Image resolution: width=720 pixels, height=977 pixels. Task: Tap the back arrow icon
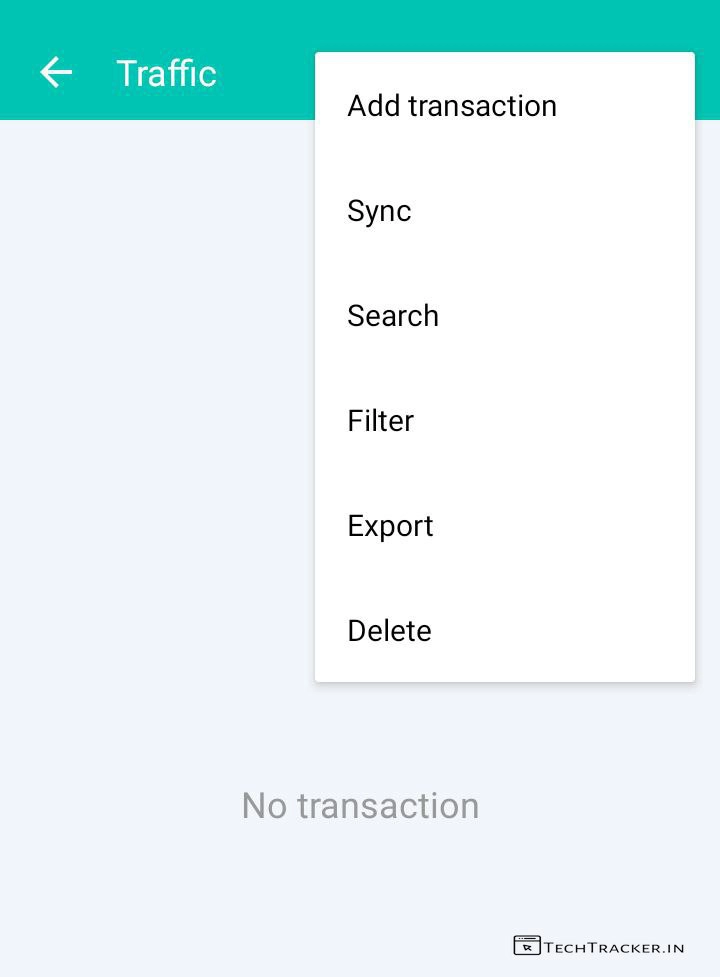[56, 73]
